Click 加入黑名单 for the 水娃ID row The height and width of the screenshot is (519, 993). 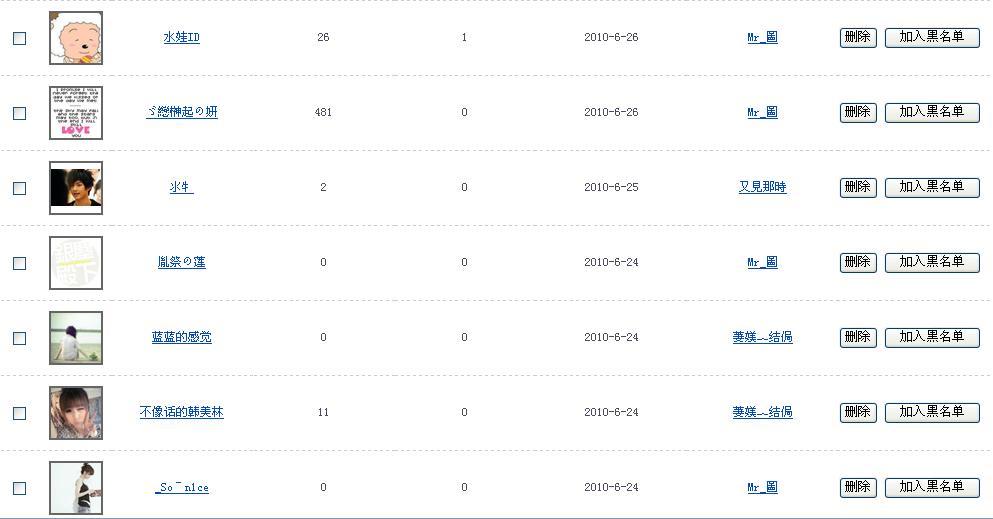(932, 37)
